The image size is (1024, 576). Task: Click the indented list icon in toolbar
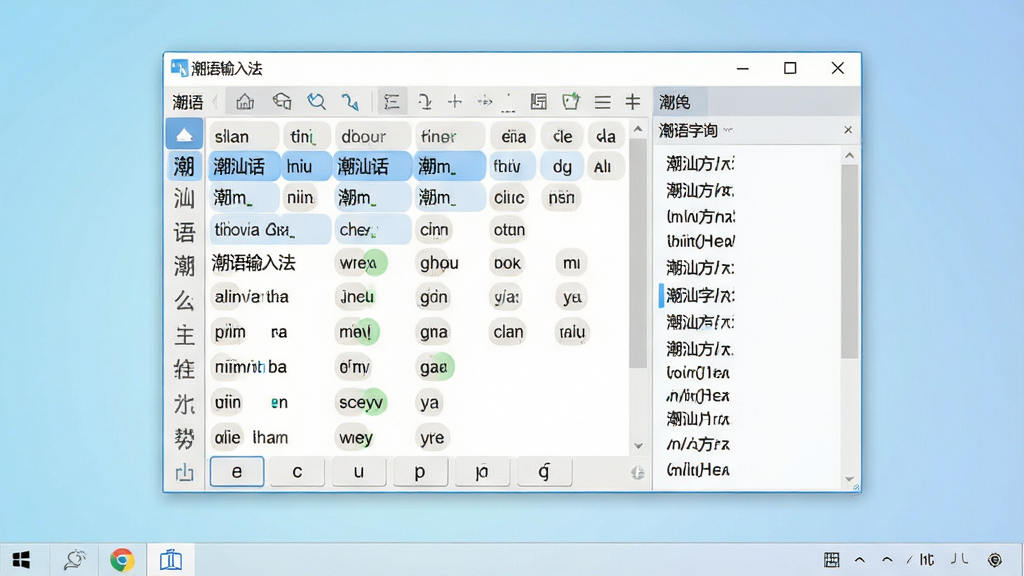coord(392,102)
